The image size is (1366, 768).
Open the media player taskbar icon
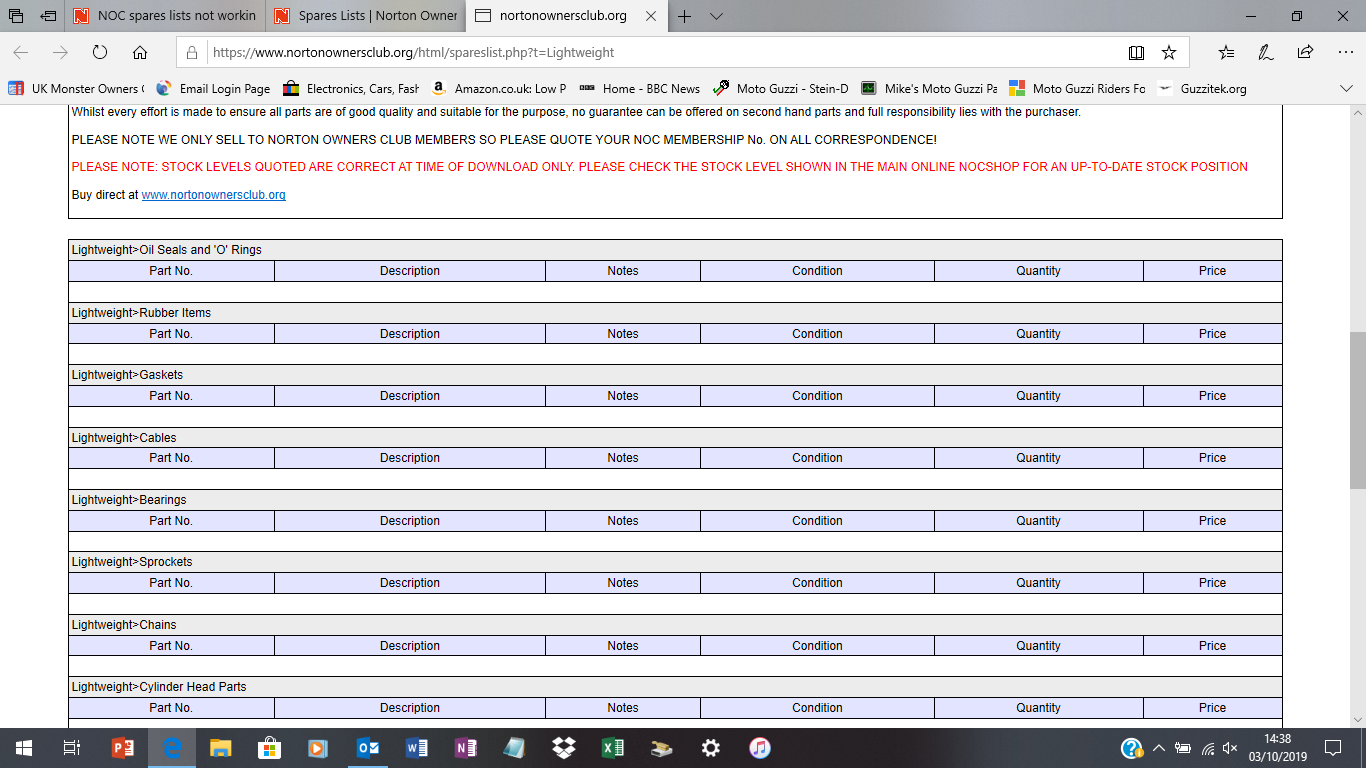point(318,748)
